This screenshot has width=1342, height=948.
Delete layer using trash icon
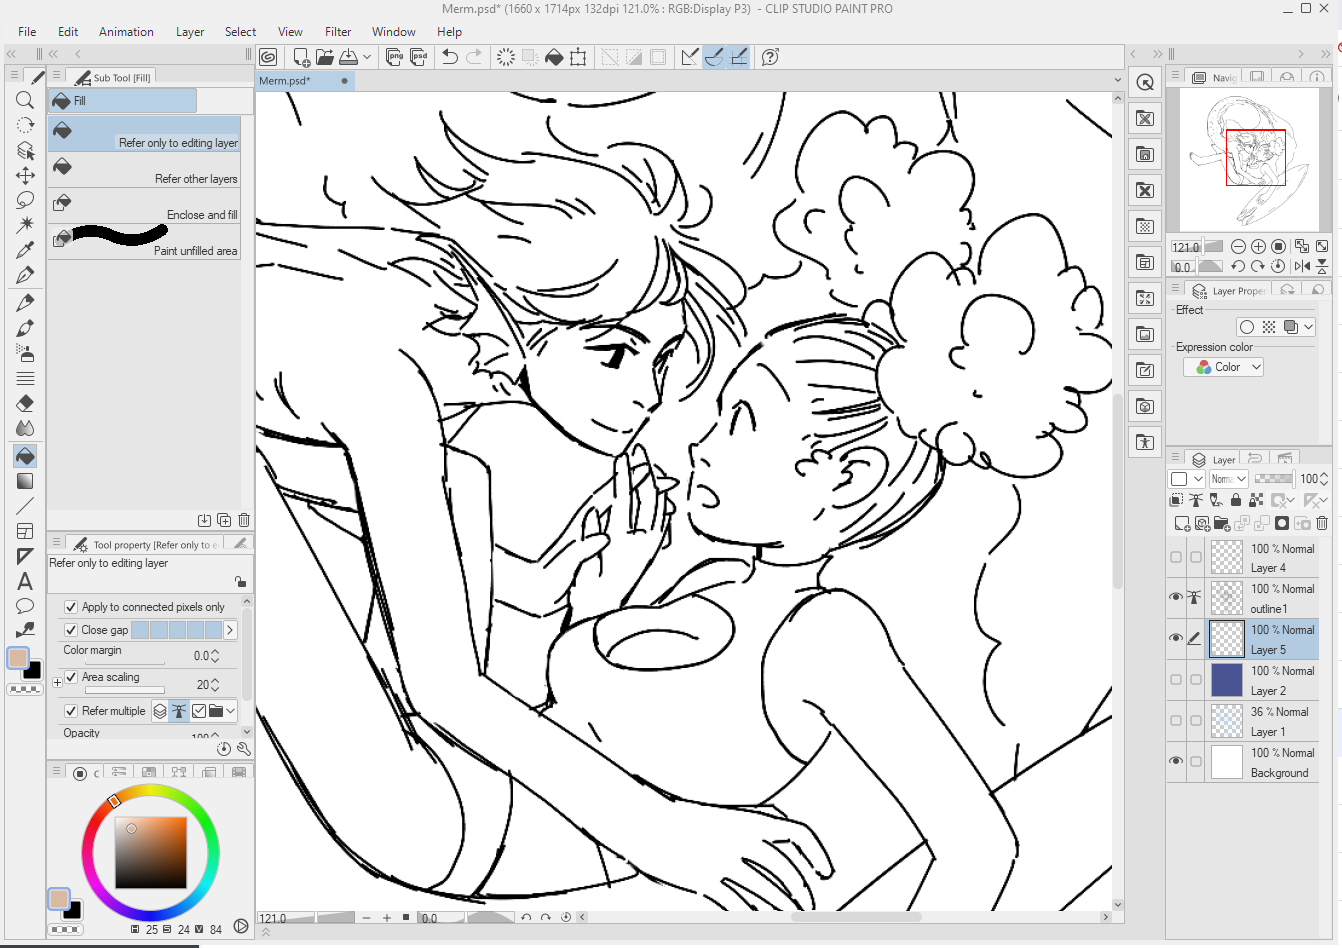(1322, 523)
